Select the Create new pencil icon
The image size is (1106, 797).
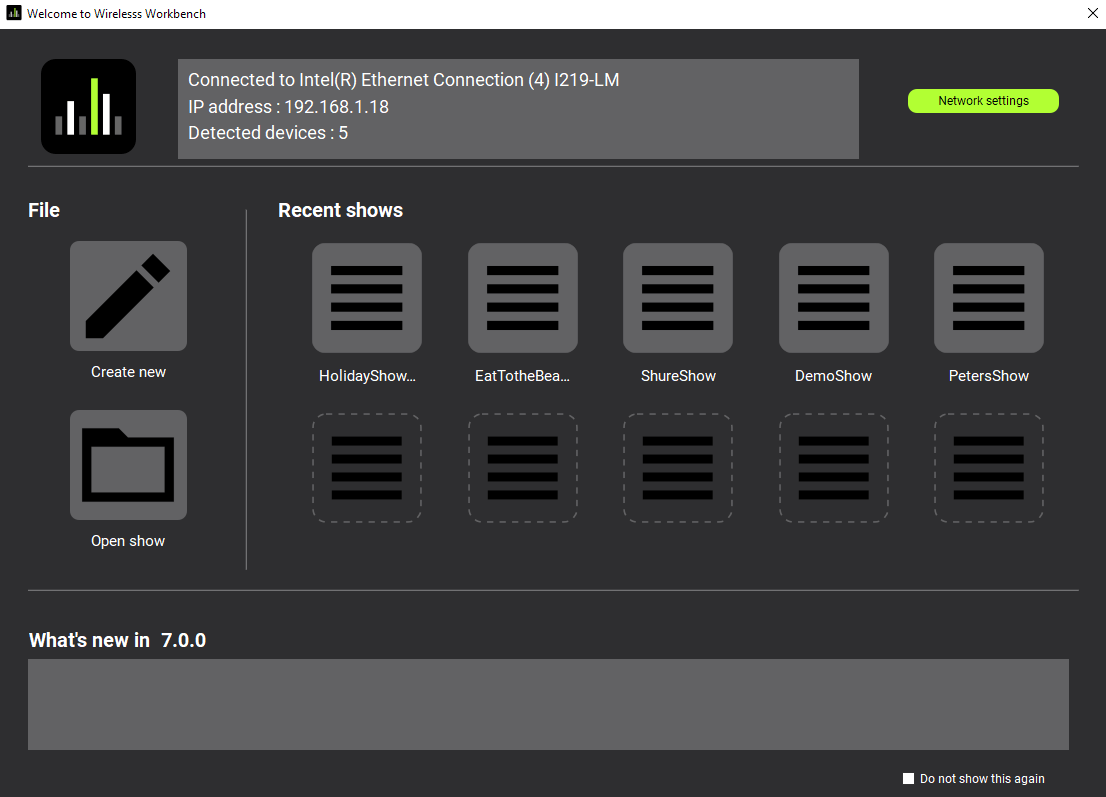coord(128,296)
